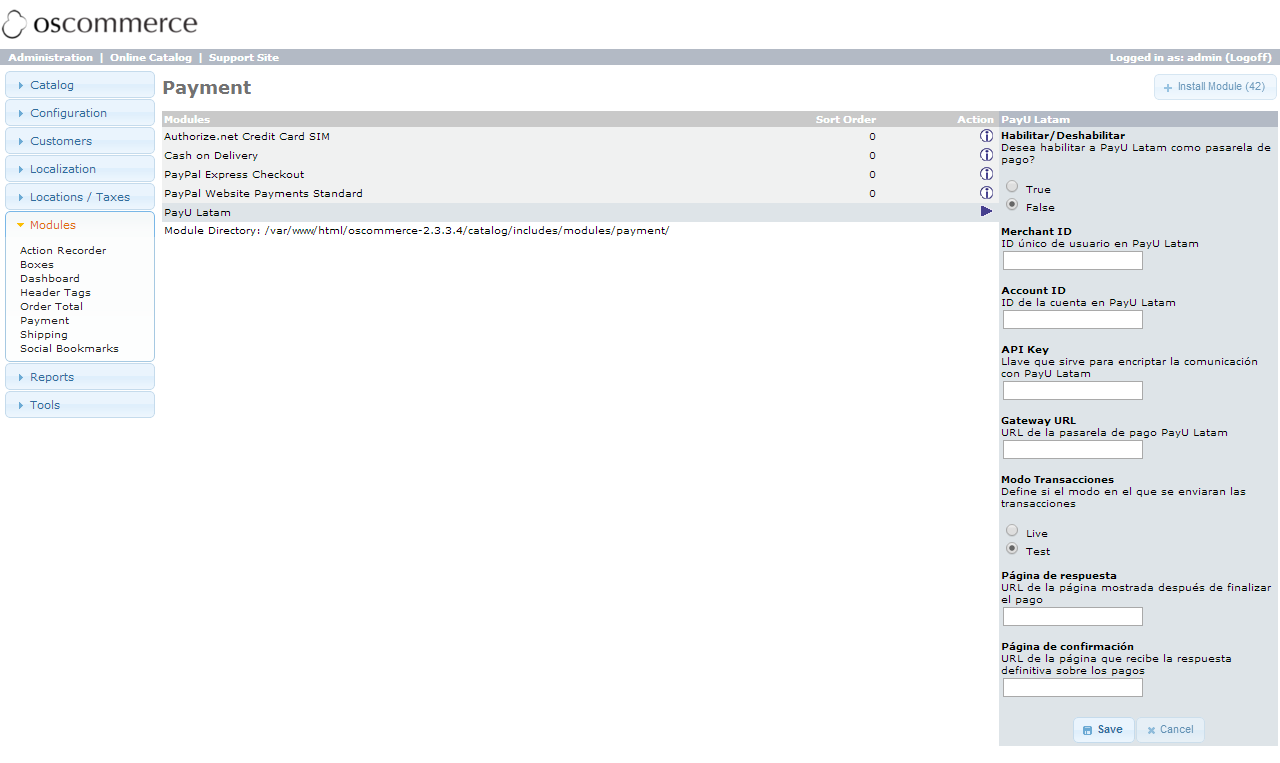This screenshot has height=763, width=1280.
Task: Open Order Total modules
Action: (51, 307)
